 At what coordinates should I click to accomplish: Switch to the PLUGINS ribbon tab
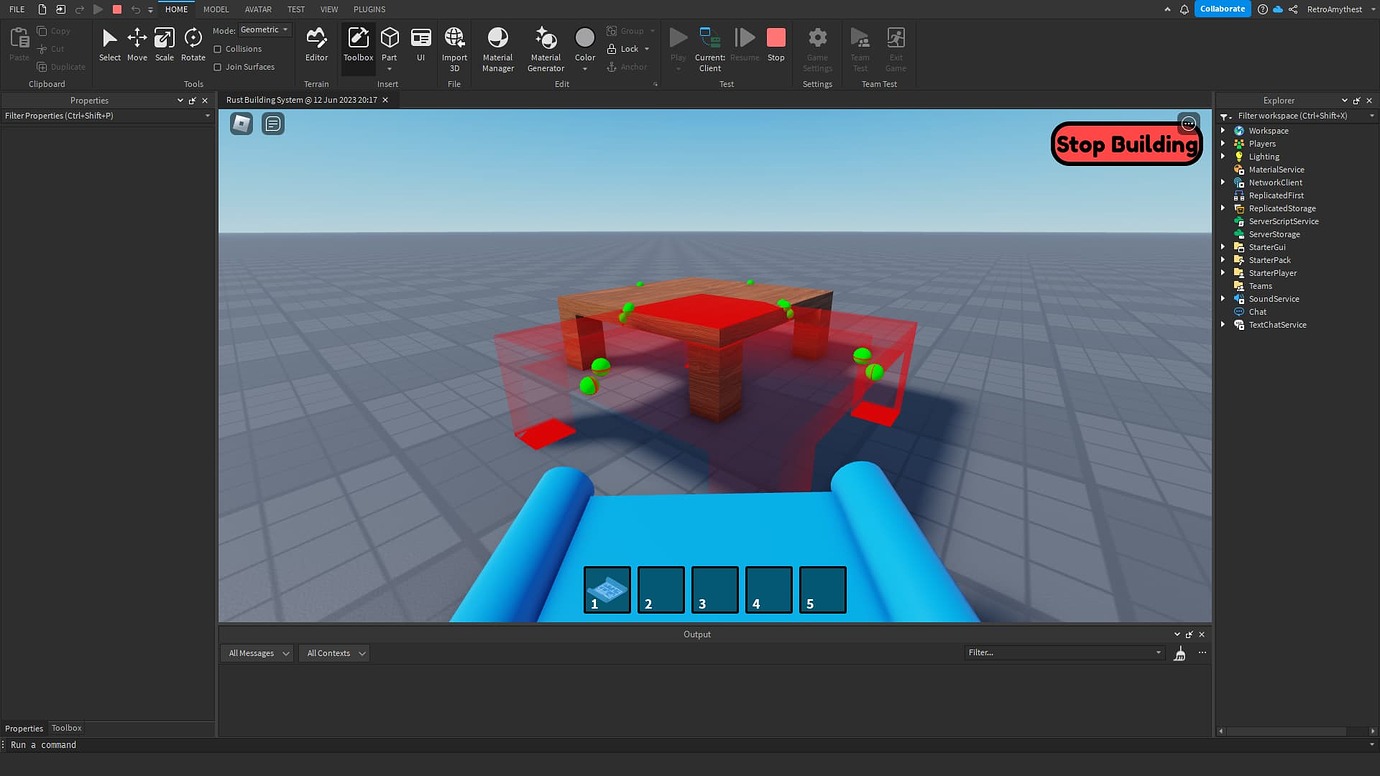click(369, 9)
